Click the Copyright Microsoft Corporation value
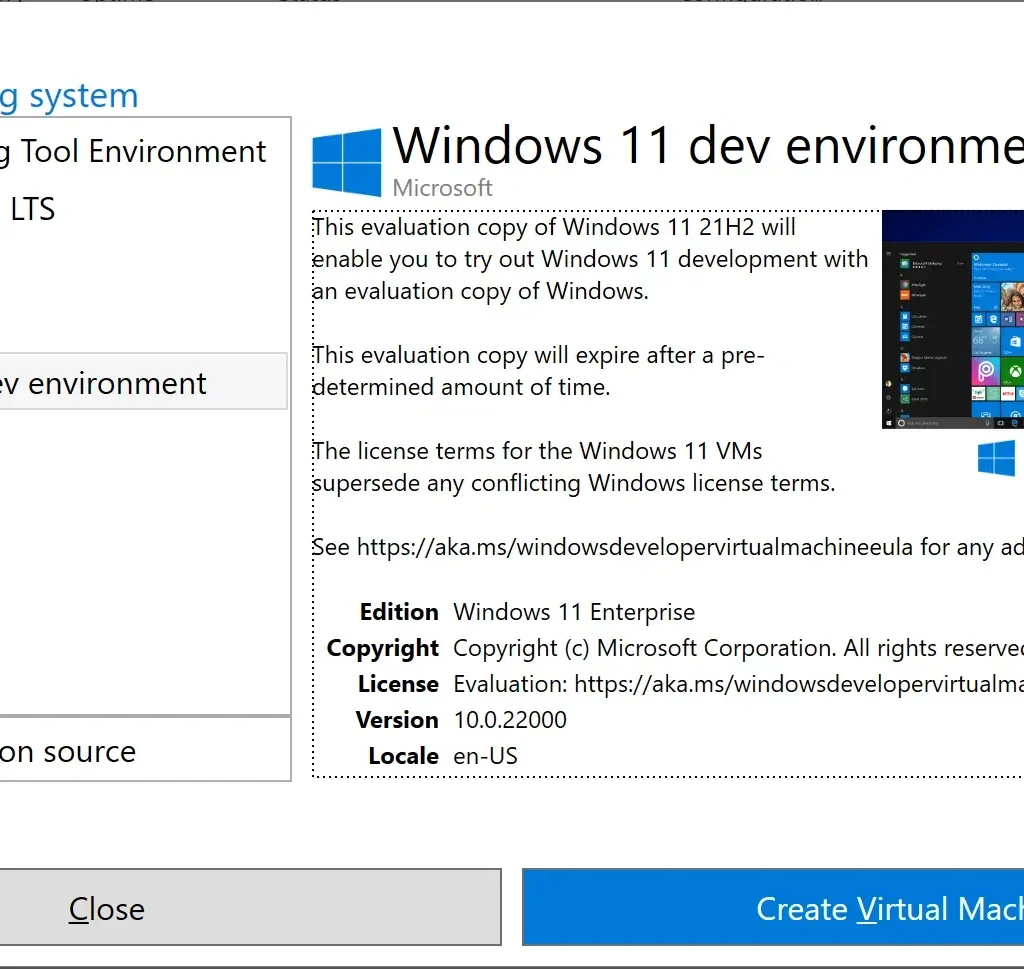The width and height of the screenshot is (1024, 969). coord(739,648)
